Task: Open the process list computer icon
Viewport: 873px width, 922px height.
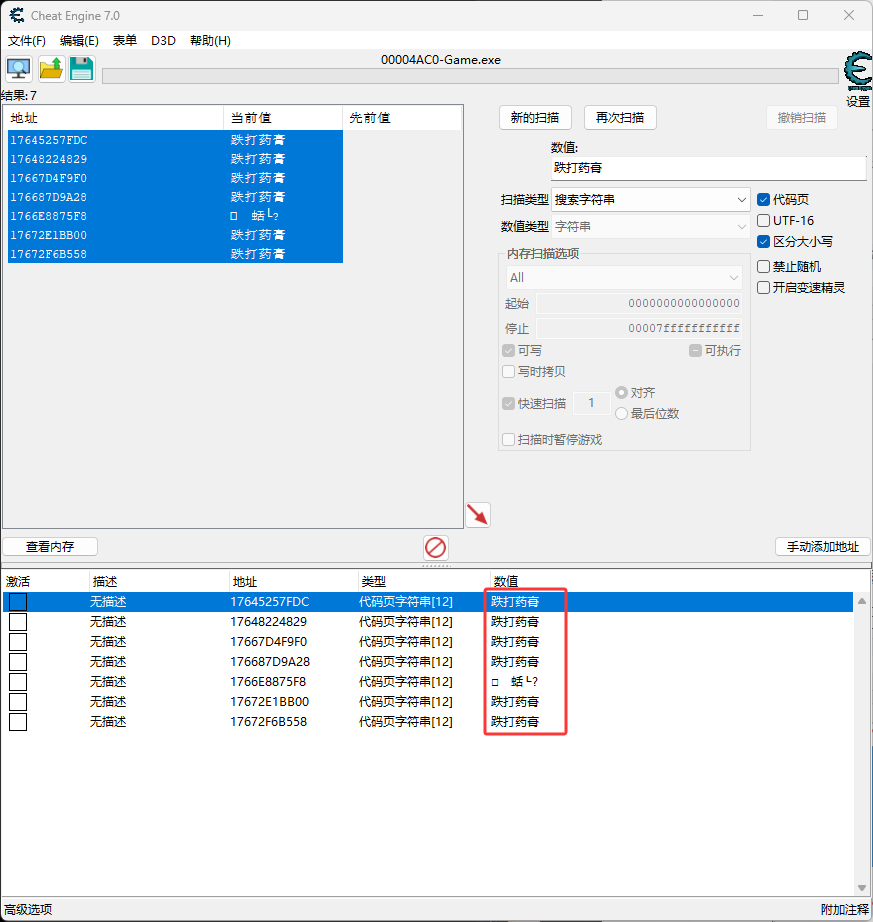Action: [x=19, y=69]
